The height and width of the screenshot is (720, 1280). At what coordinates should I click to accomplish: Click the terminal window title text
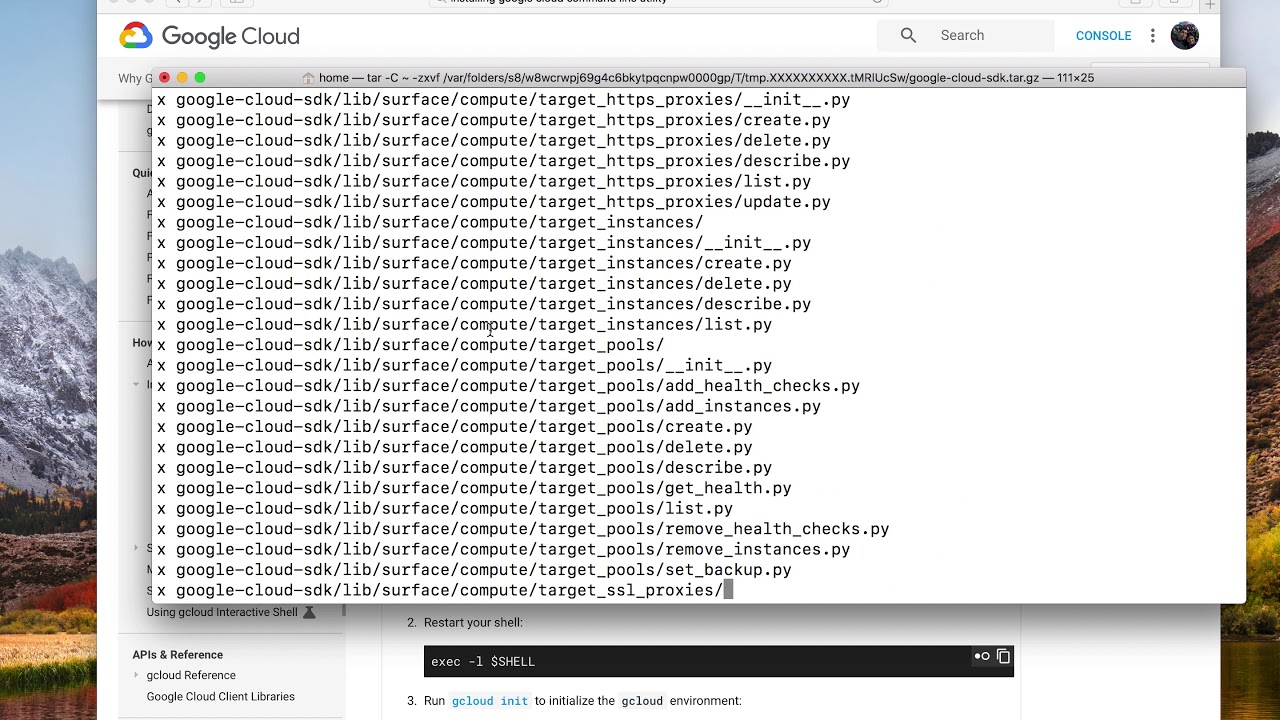click(x=706, y=78)
